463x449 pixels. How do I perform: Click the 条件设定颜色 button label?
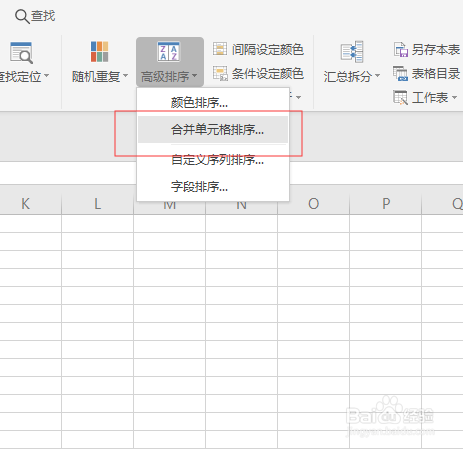pyautogui.click(x=268, y=73)
